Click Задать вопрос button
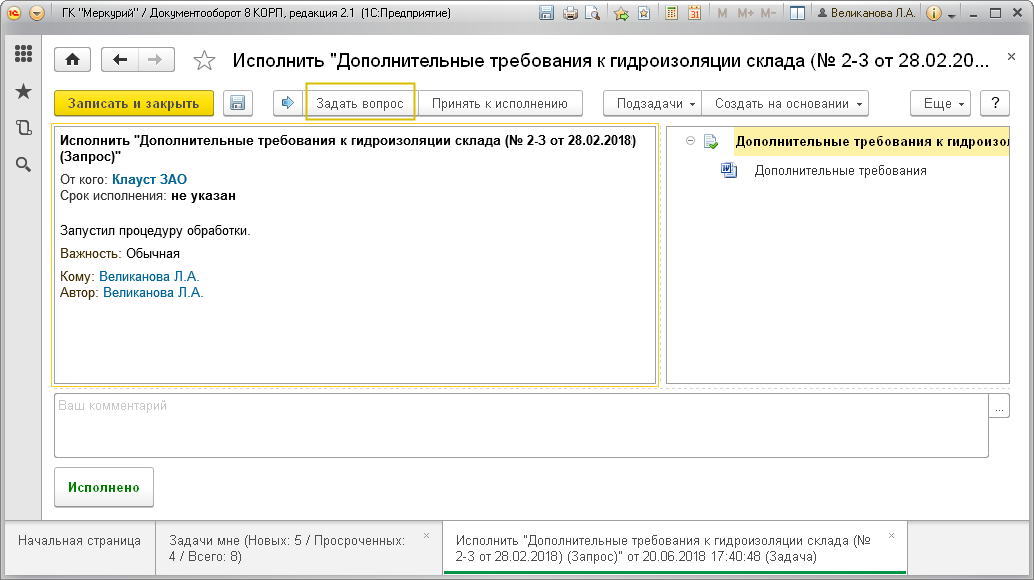1034x580 pixels. 360,103
